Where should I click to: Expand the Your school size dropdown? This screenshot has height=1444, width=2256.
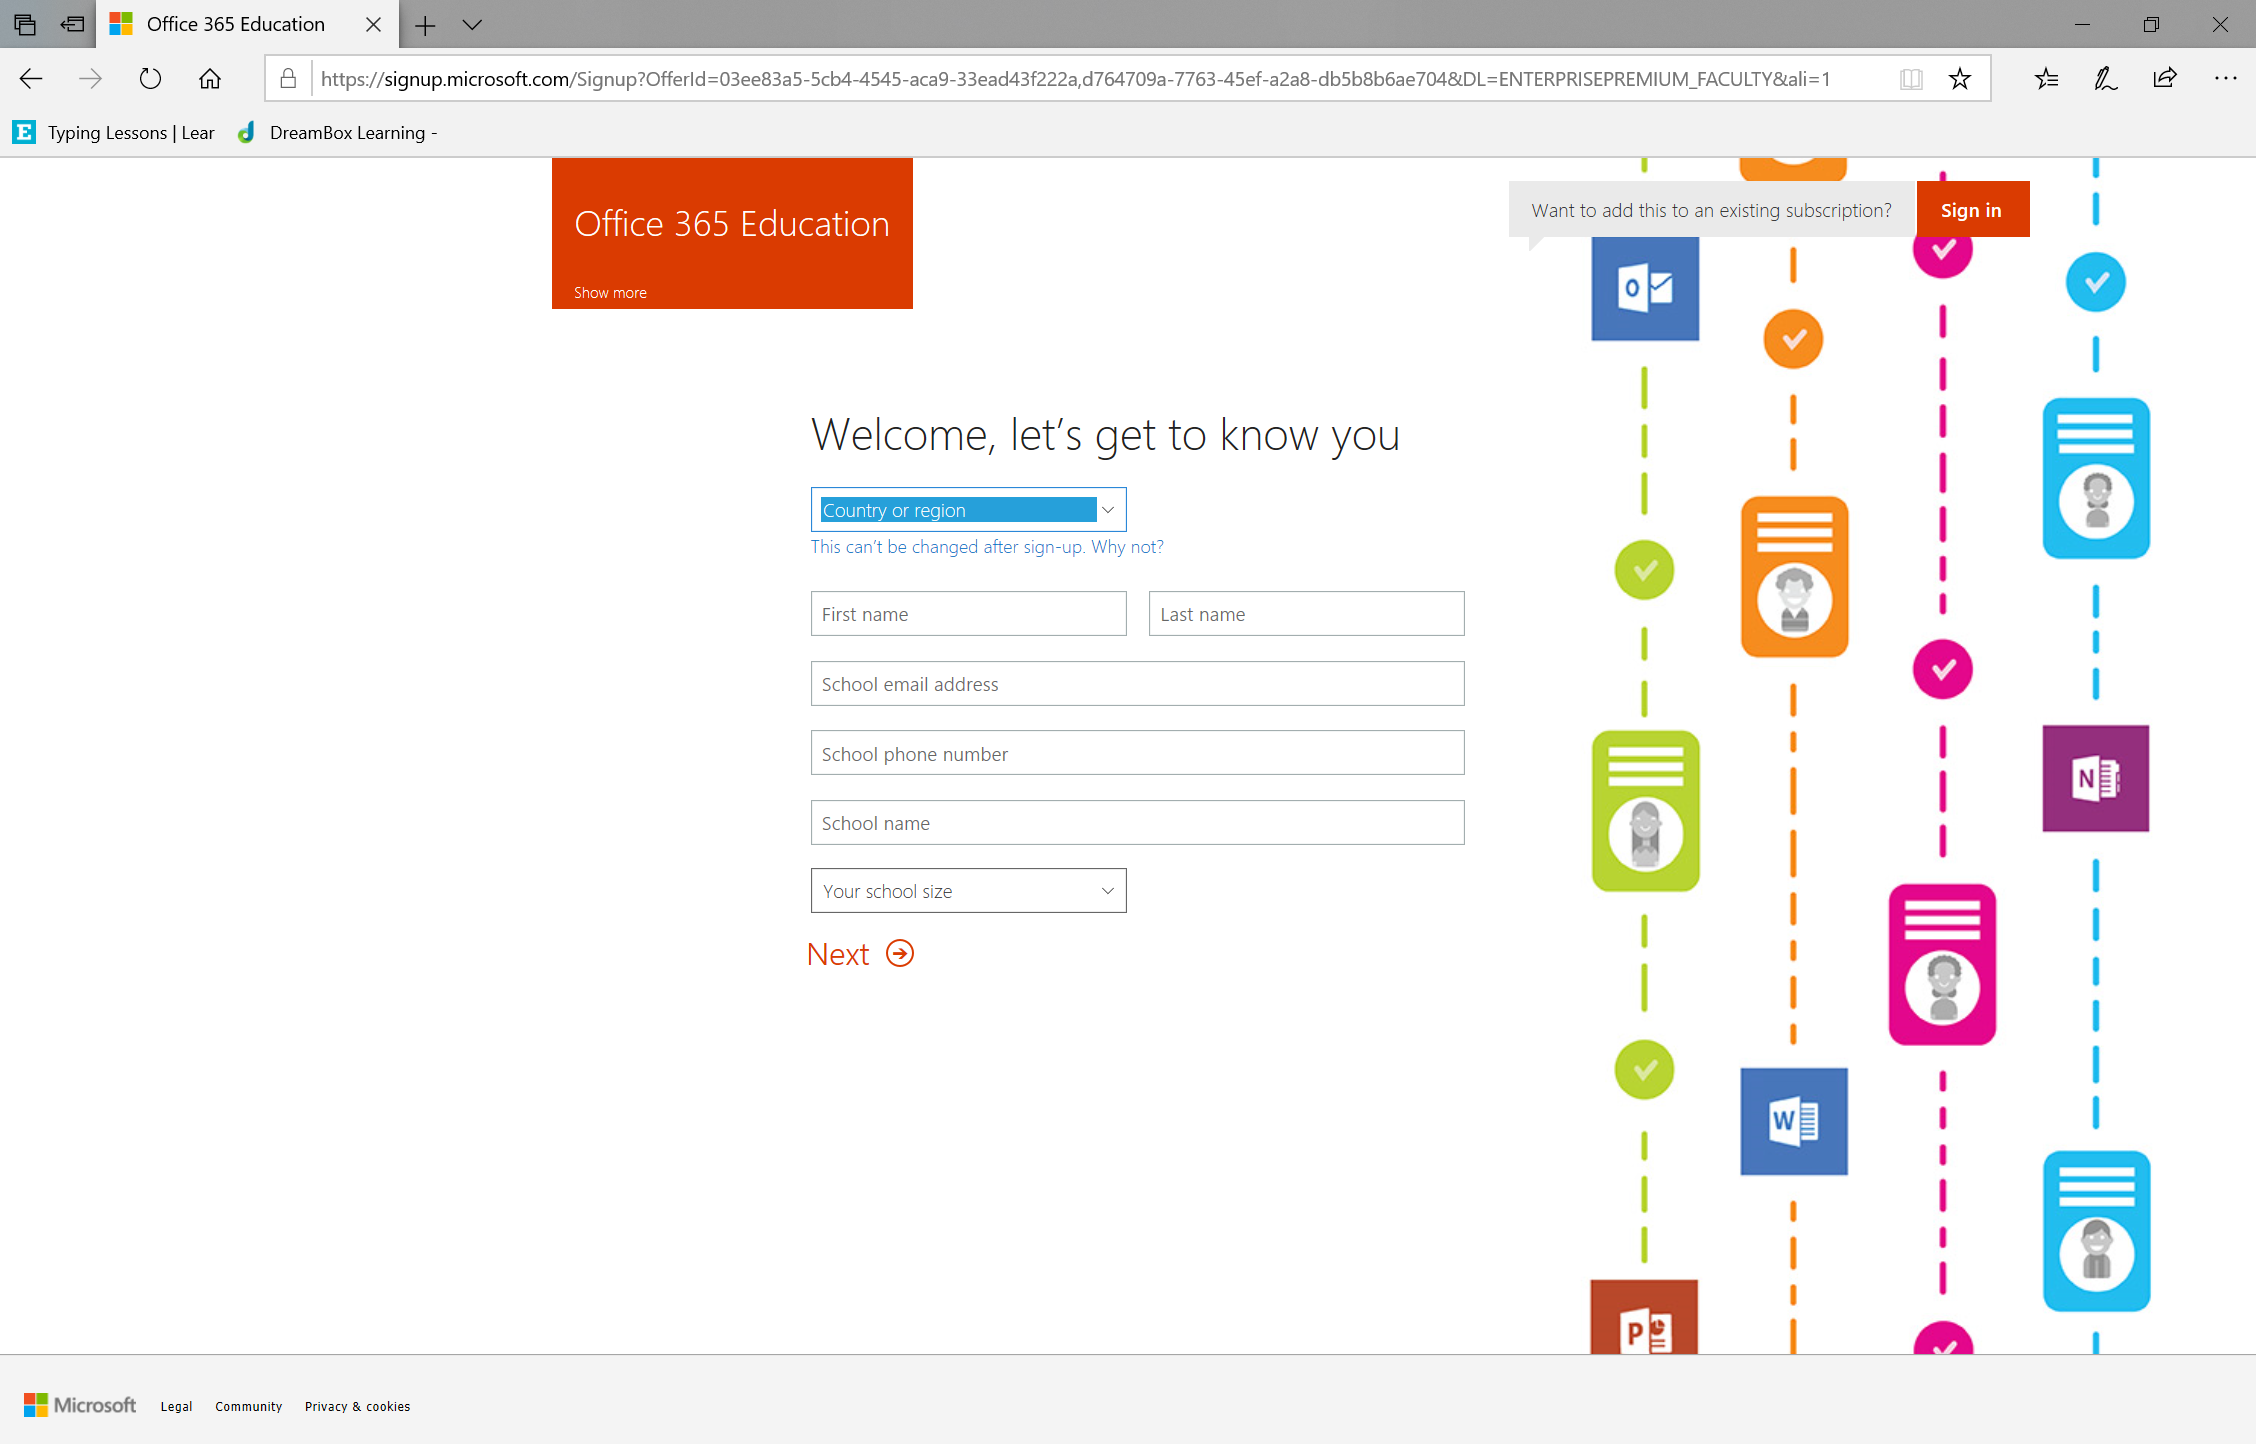tap(969, 890)
